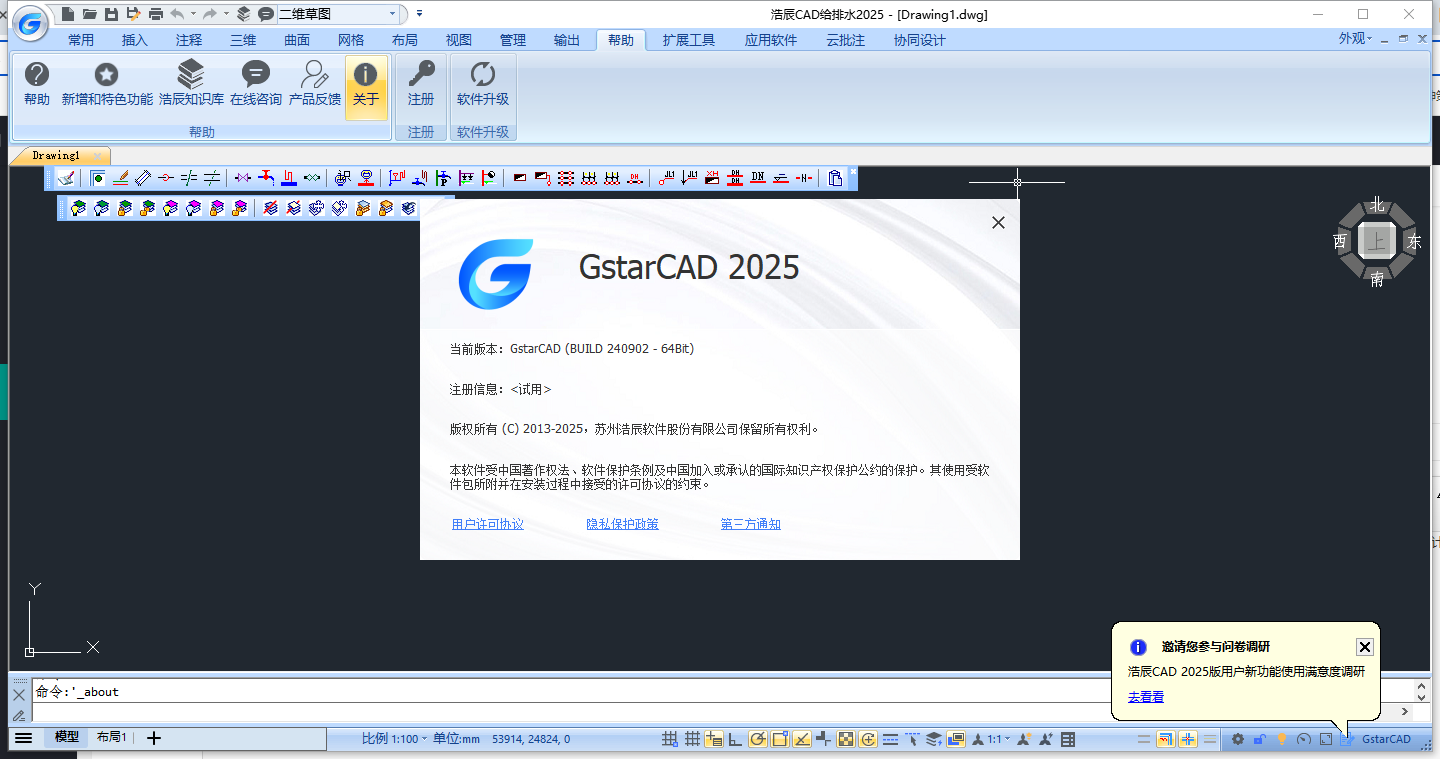Toggle ortho mode L-shaped icon

coord(735,740)
